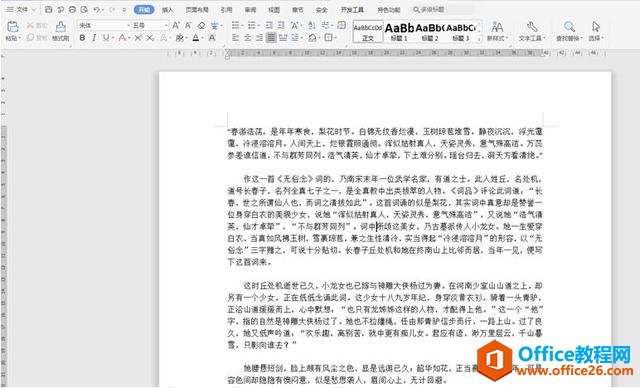Toggle Align Left paragraph alignment
Viewport: 640px width, 388px height.
(x=235, y=38)
